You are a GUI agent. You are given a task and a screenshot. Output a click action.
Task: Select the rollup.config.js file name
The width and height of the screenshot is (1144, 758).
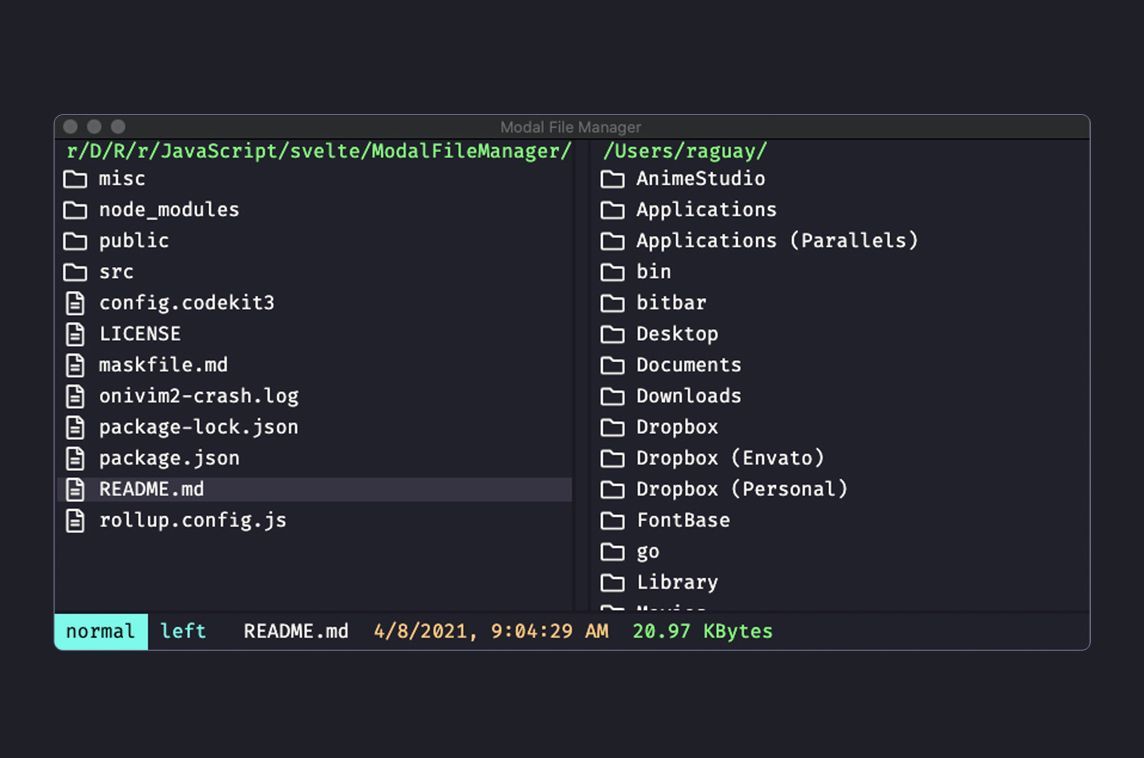coord(193,520)
